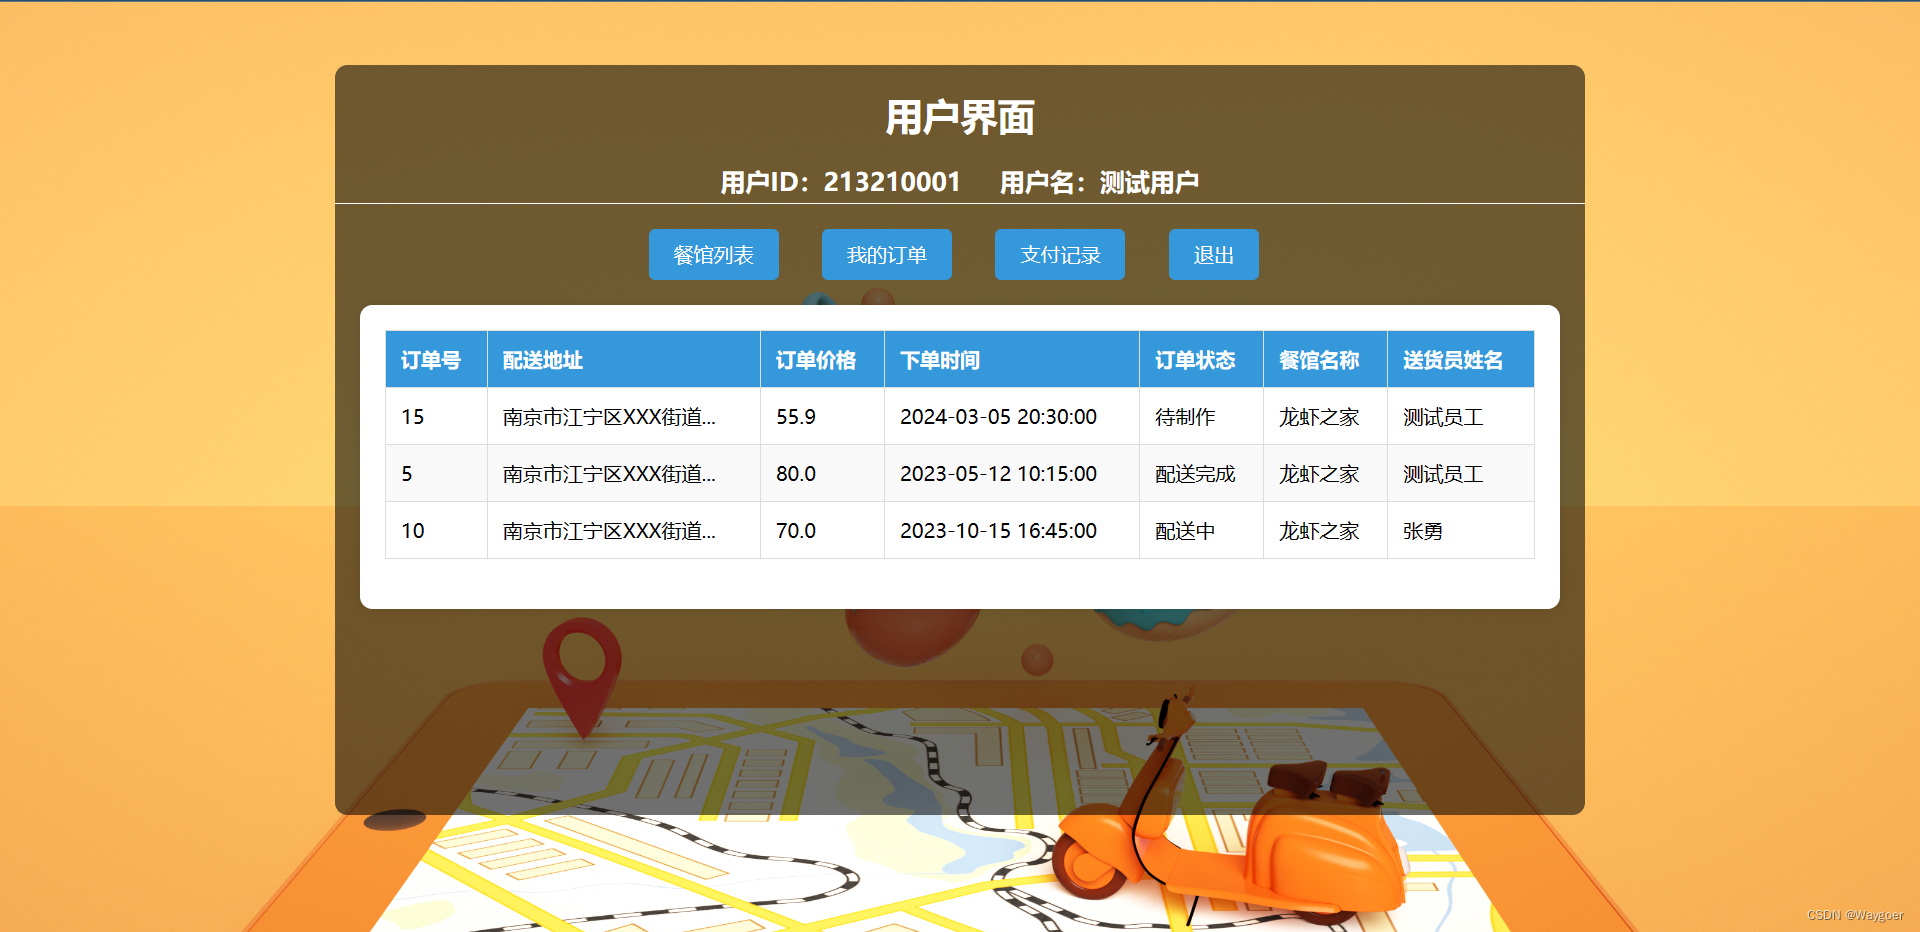Click the 配送完成 status cell
1920x932 pixels.
[x=1202, y=474]
